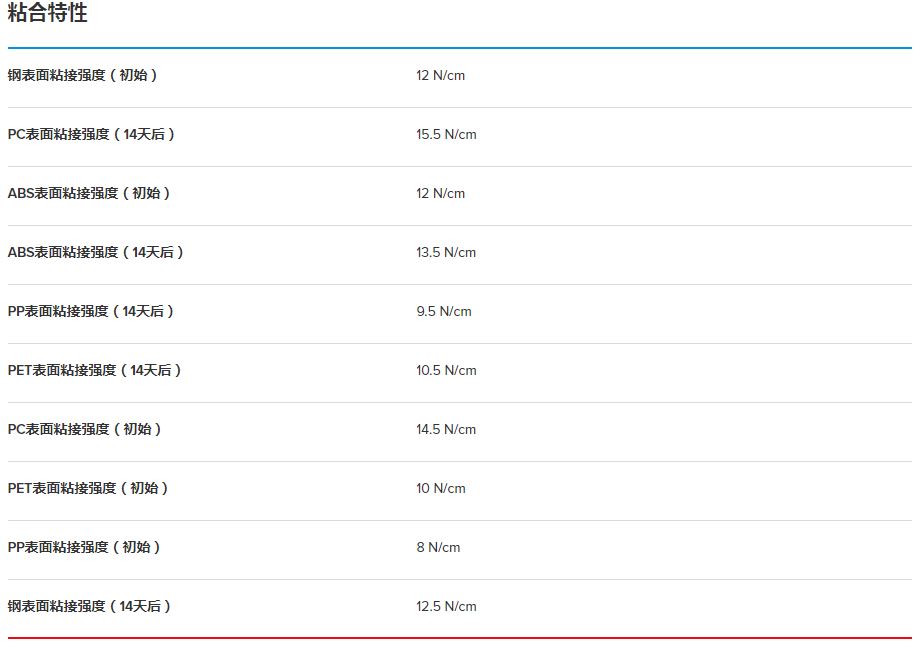Select the 10.5 N/cm value
This screenshot has height=645, width=916.
pyautogui.click(x=446, y=371)
